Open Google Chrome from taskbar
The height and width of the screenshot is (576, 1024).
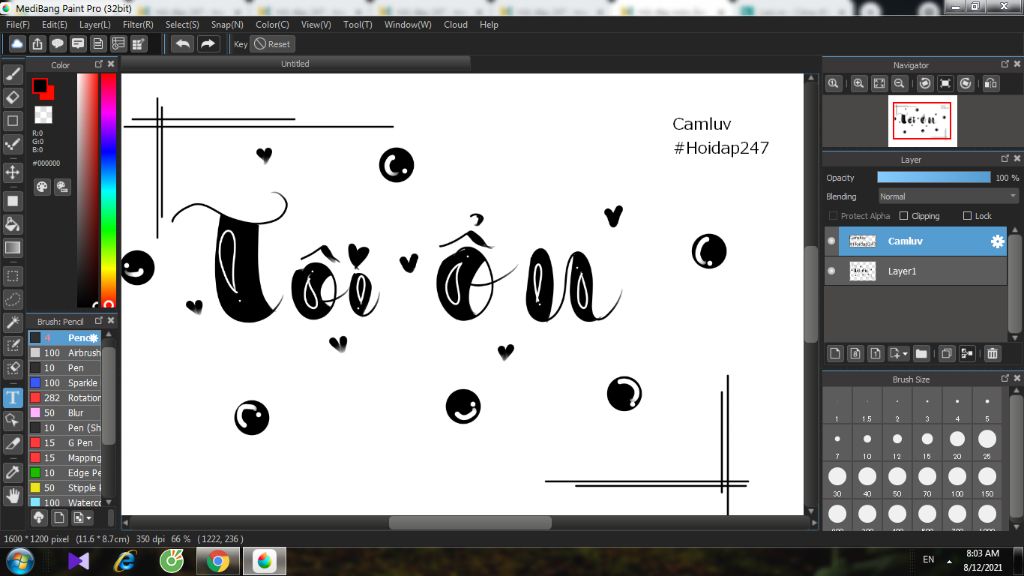click(x=217, y=562)
